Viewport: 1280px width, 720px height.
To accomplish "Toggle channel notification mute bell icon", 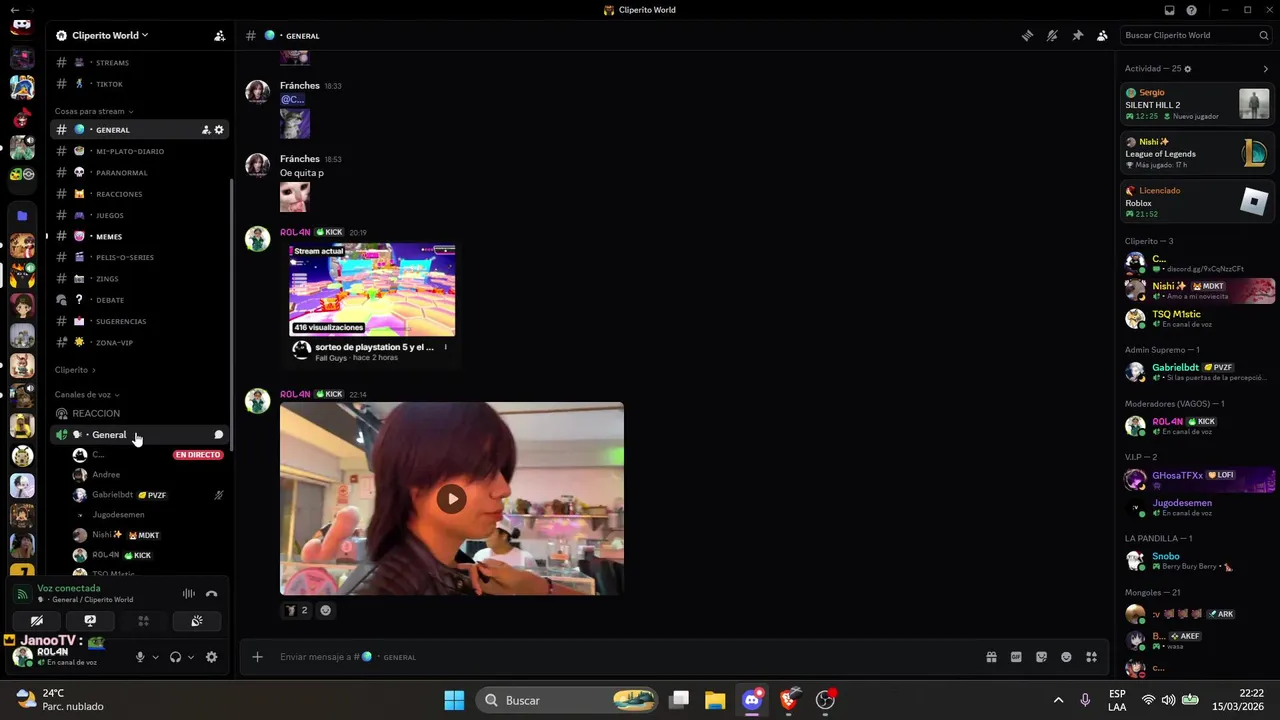I will (x=1052, y=35).
